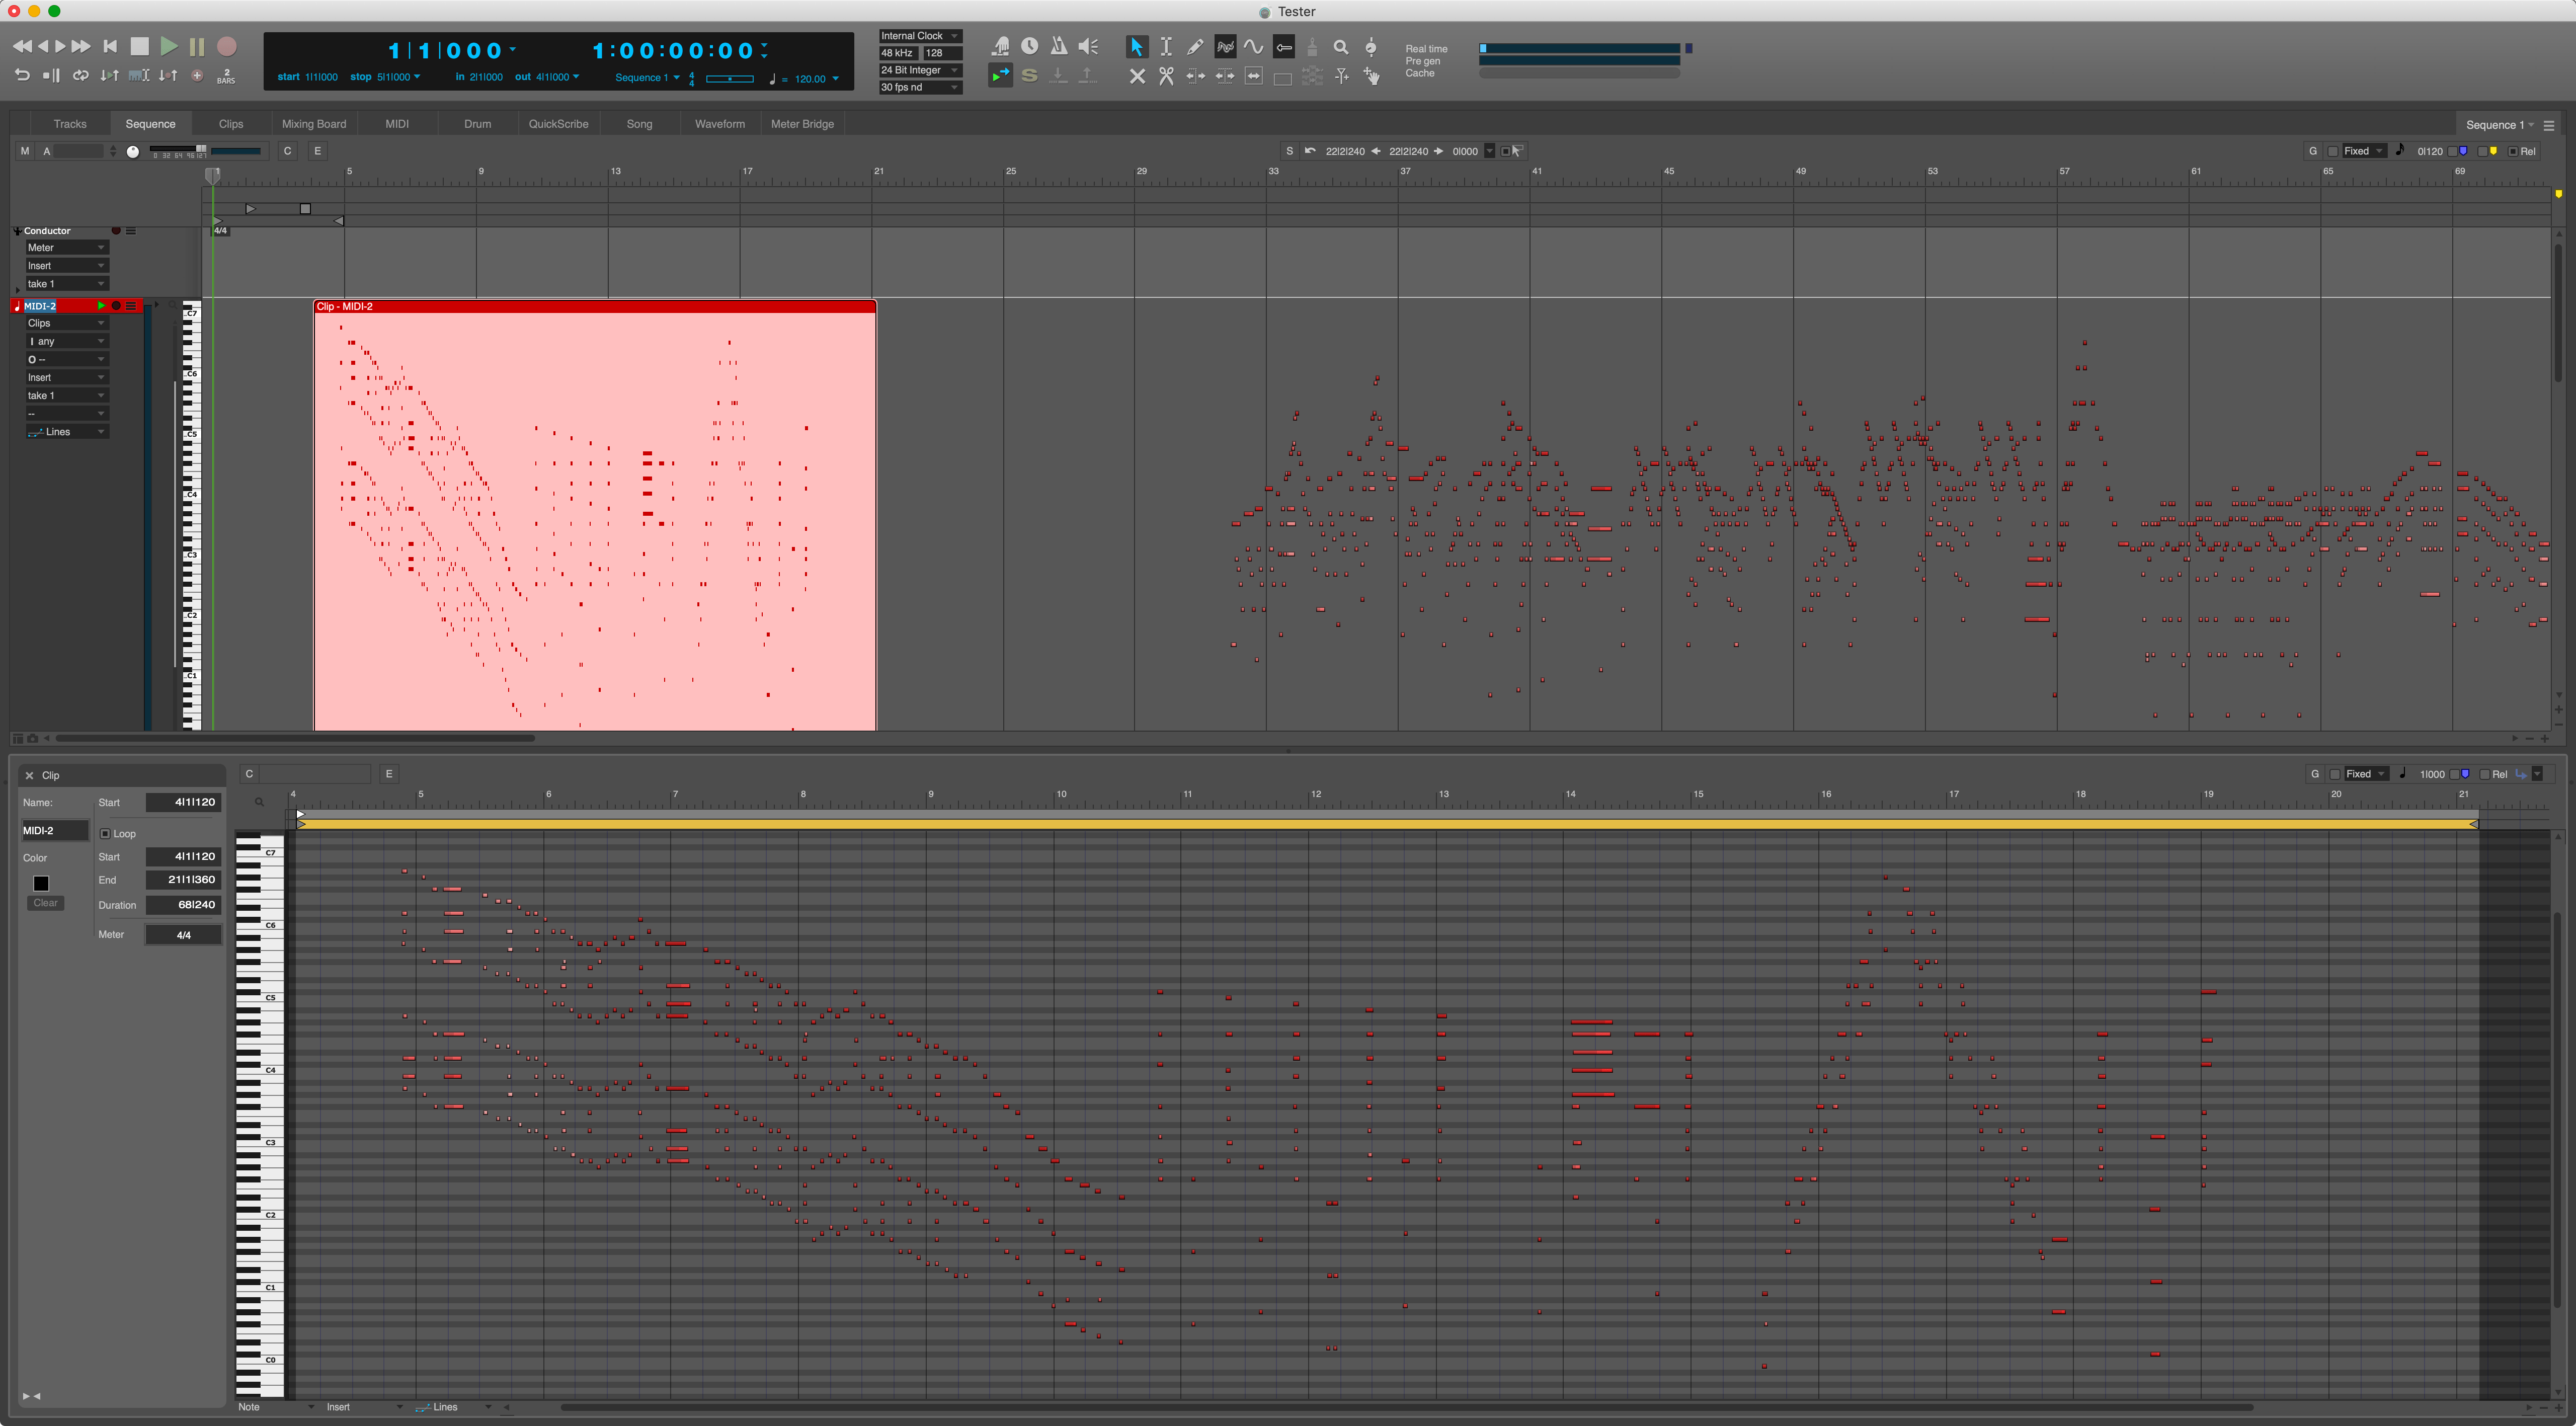Click the Duration field showing 68|240
Screen dimensions: 2576x1426
(182, 905)
